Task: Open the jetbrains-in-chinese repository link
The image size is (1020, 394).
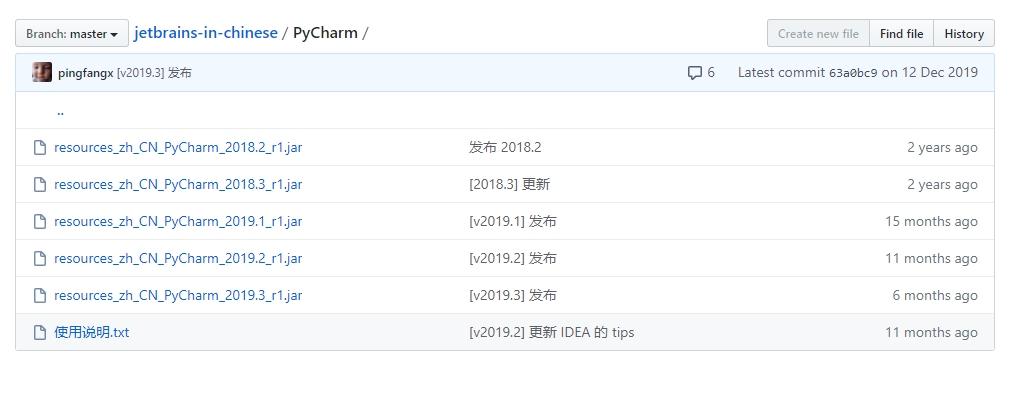Action: (206, 33)
